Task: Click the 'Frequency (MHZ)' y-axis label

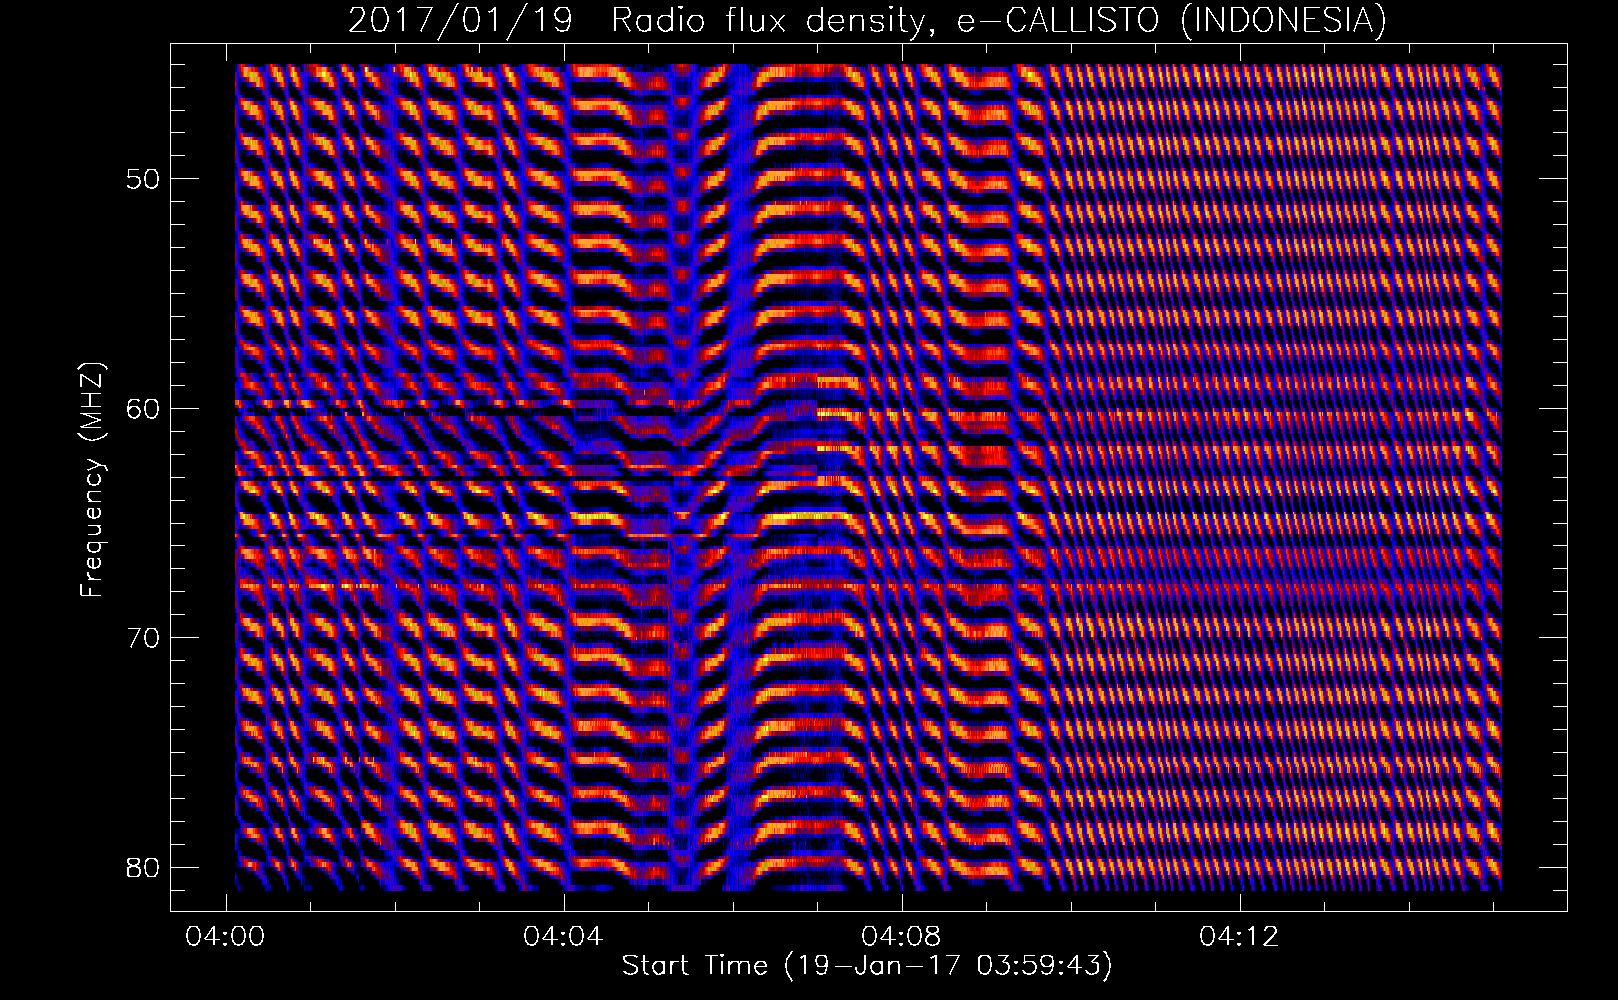Action: [93, 480]
